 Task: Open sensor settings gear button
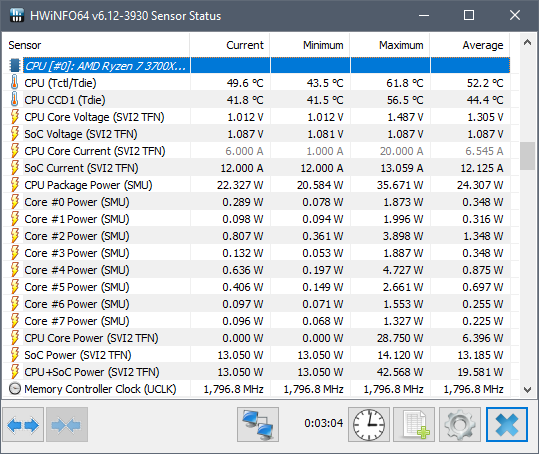coord(460,424)
